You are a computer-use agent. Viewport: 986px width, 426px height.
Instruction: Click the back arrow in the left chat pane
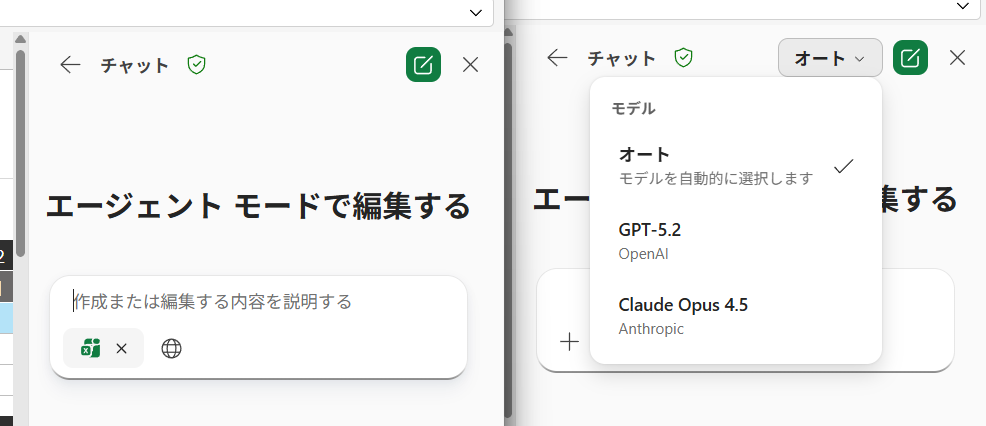tap(70, 65)
